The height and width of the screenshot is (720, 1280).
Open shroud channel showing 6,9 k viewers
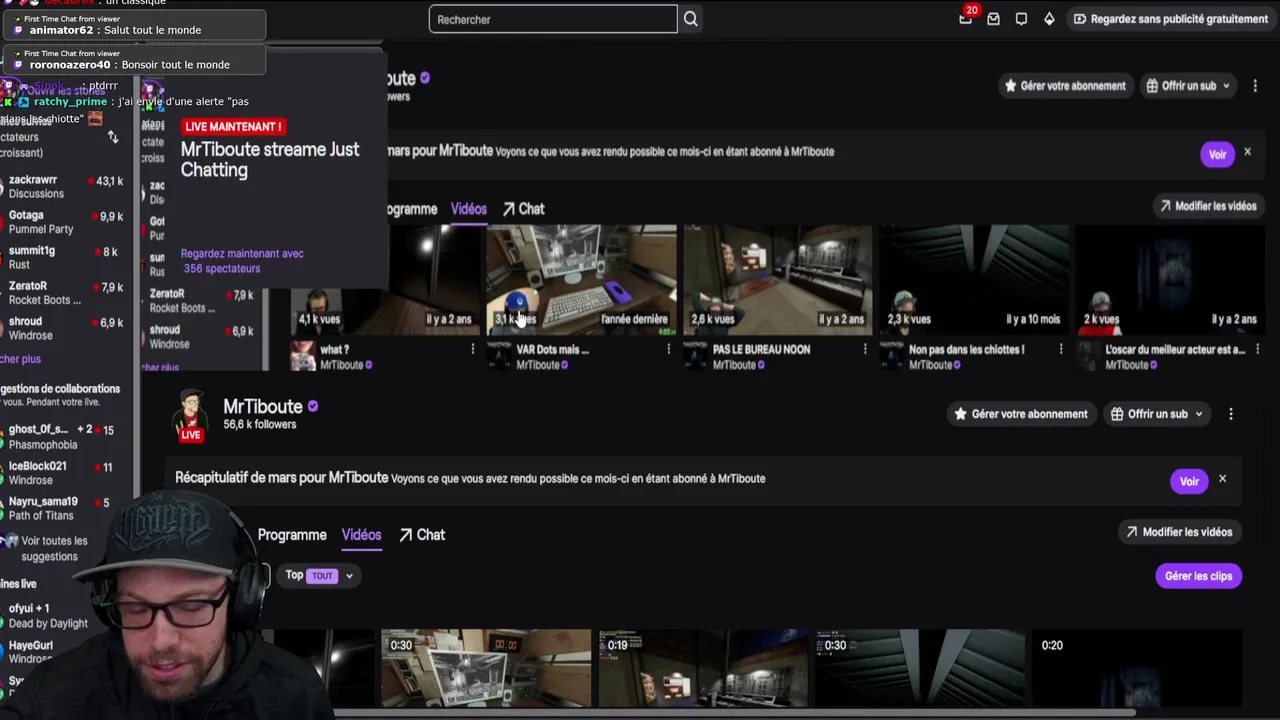click(x=64, y=329)
